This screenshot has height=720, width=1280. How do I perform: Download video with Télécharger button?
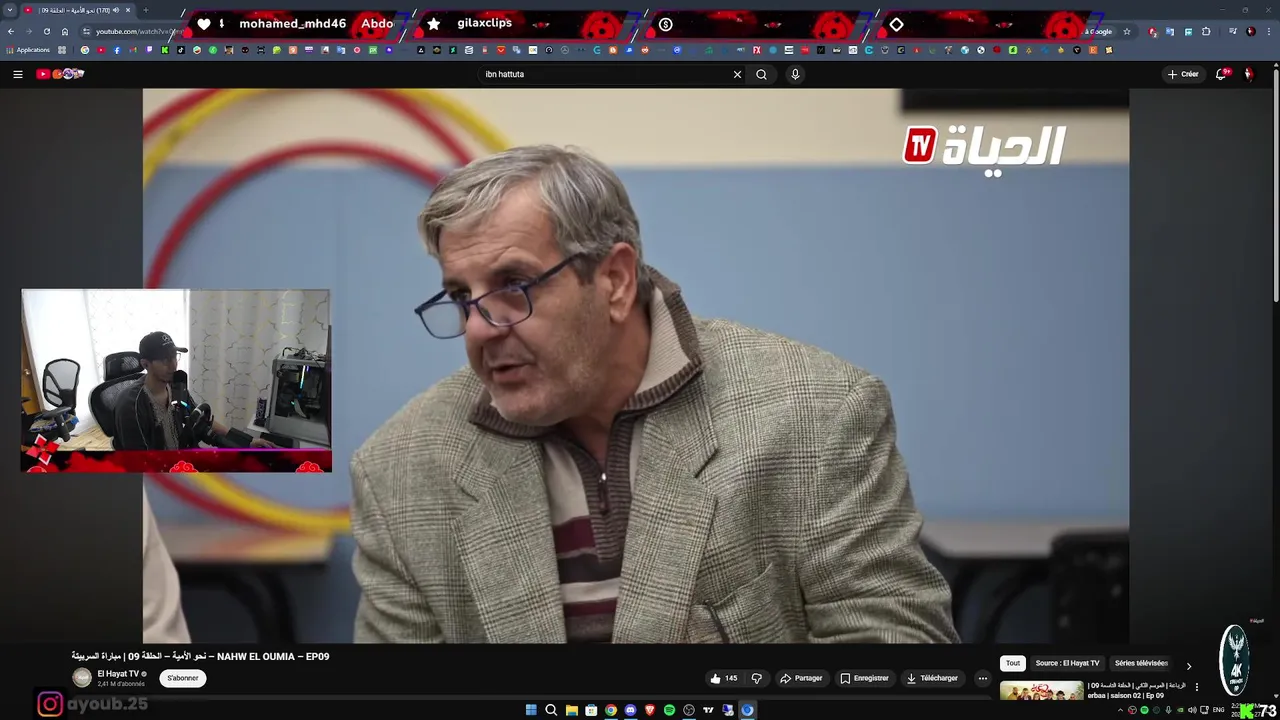coord(932,678)
